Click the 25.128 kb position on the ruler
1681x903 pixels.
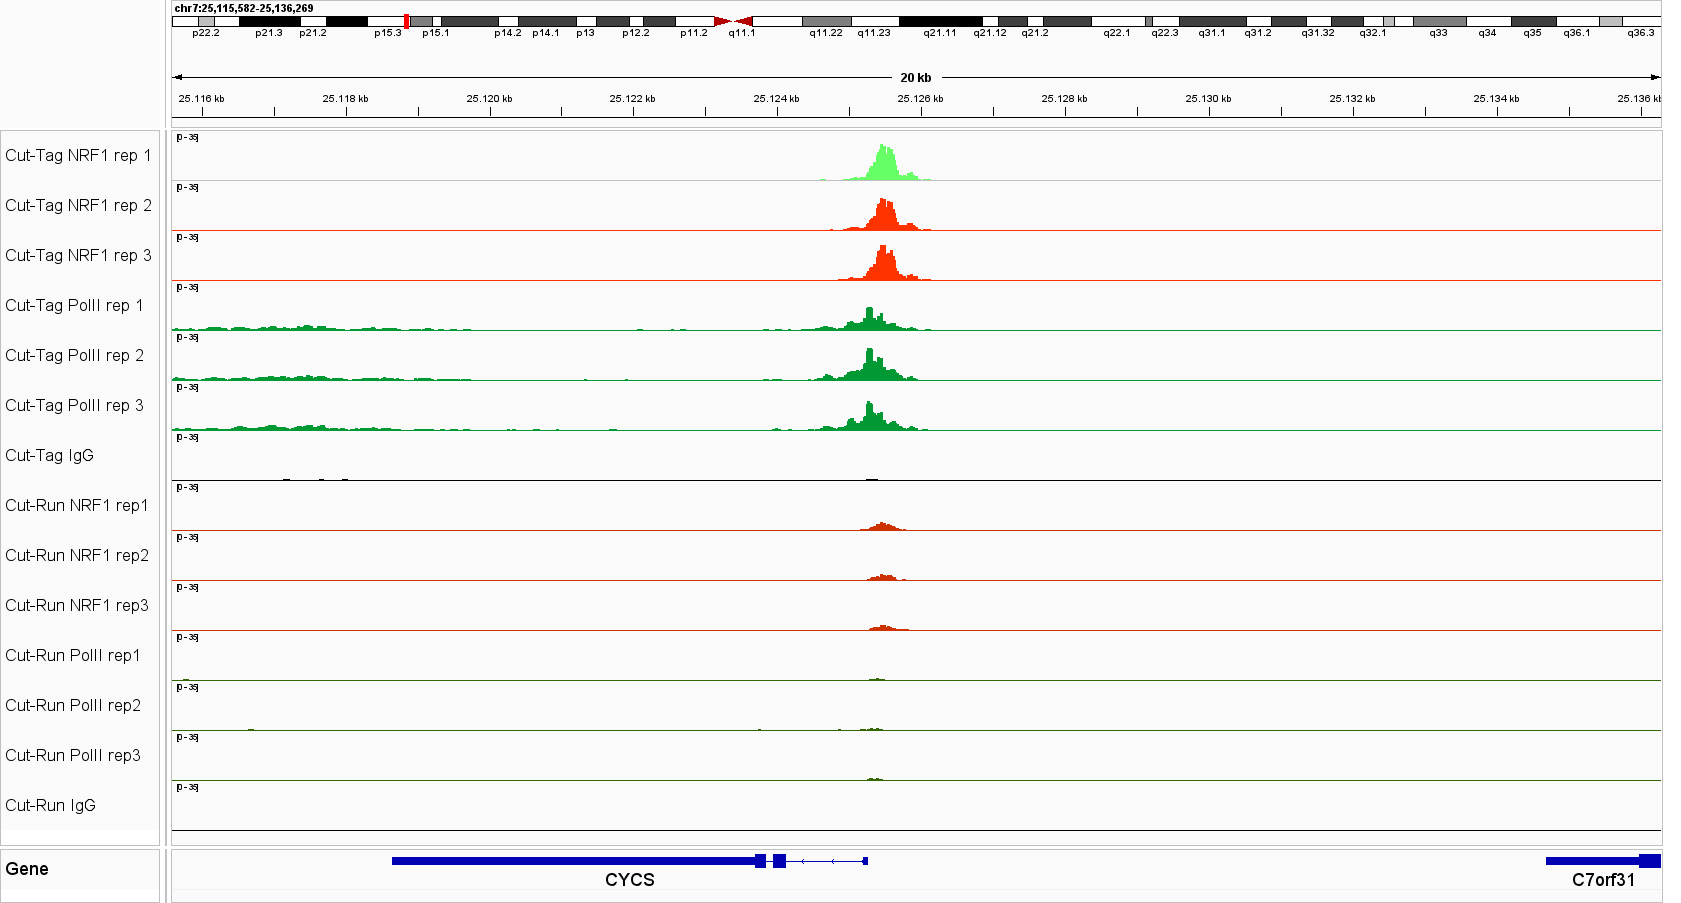click(1064, 99)
